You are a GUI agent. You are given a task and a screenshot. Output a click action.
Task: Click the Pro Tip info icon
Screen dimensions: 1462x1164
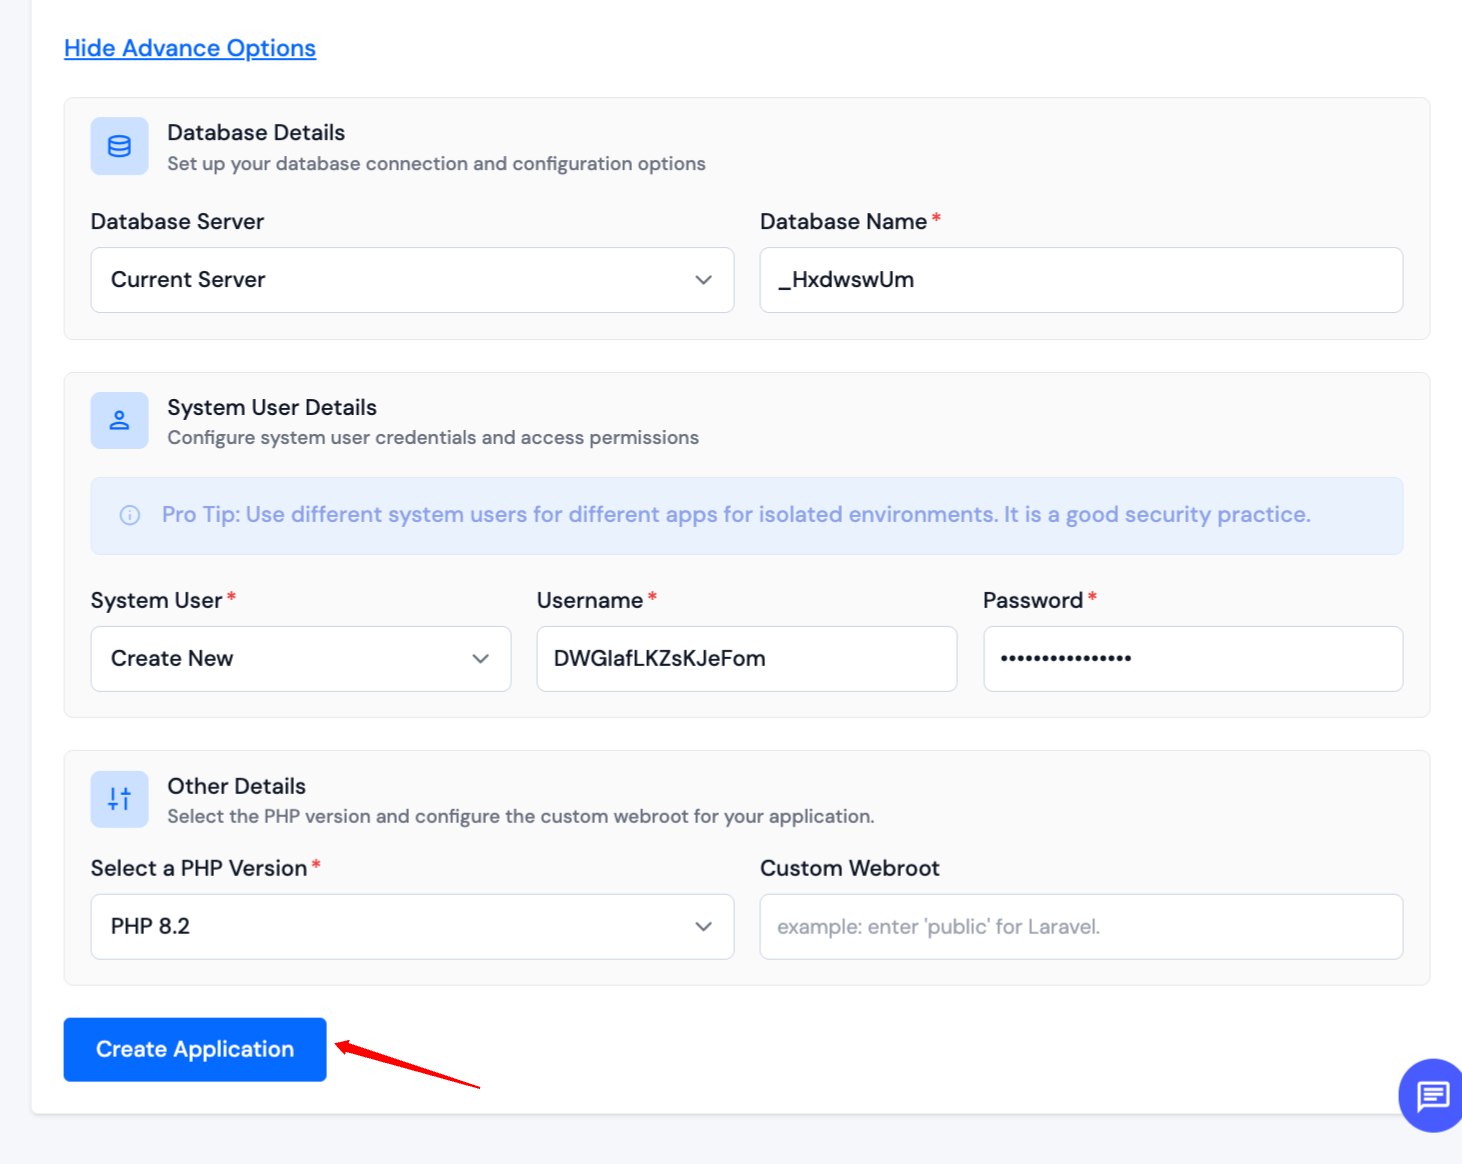[130, 515]
